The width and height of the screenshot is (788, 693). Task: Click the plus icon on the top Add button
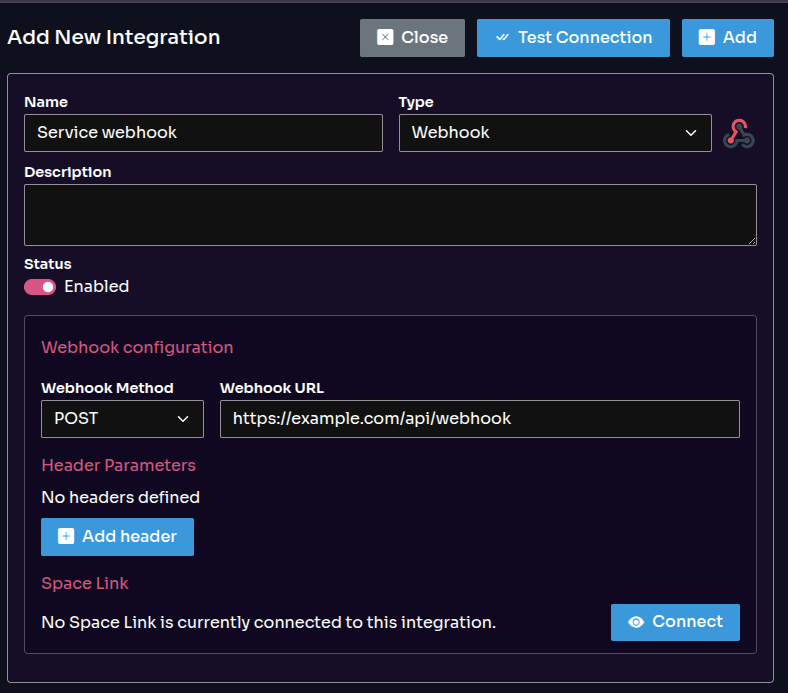click(x=707, y=38)
